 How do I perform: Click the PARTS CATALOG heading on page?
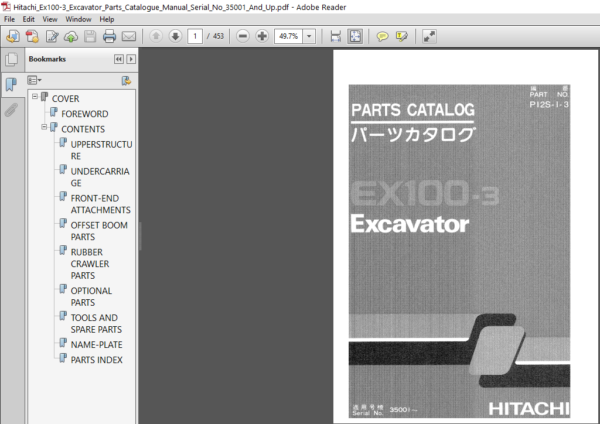tap(413, 110)
